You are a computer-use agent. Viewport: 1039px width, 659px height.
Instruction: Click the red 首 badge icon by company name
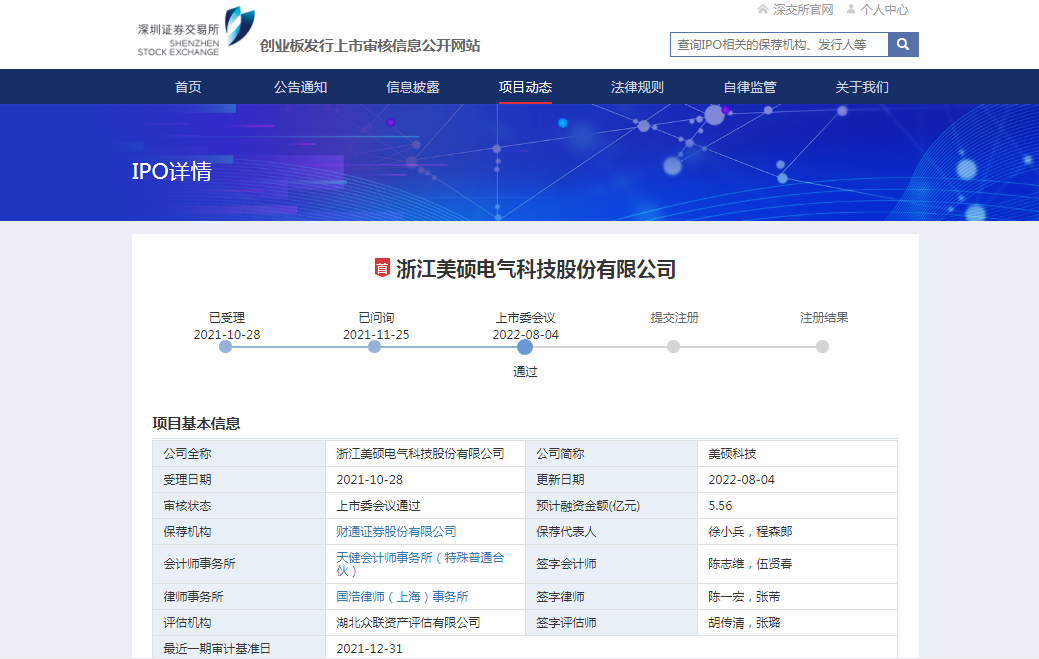(382, 268)
